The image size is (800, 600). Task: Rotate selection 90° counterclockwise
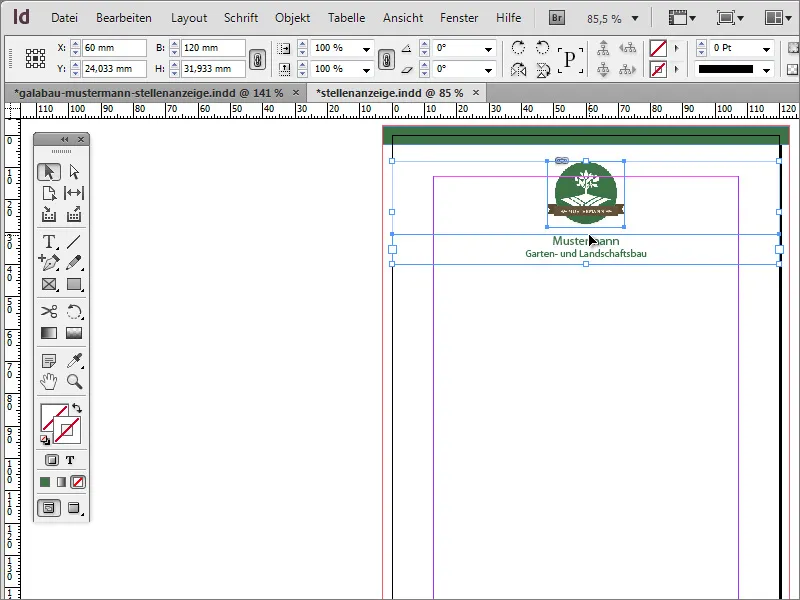(543, 48)
